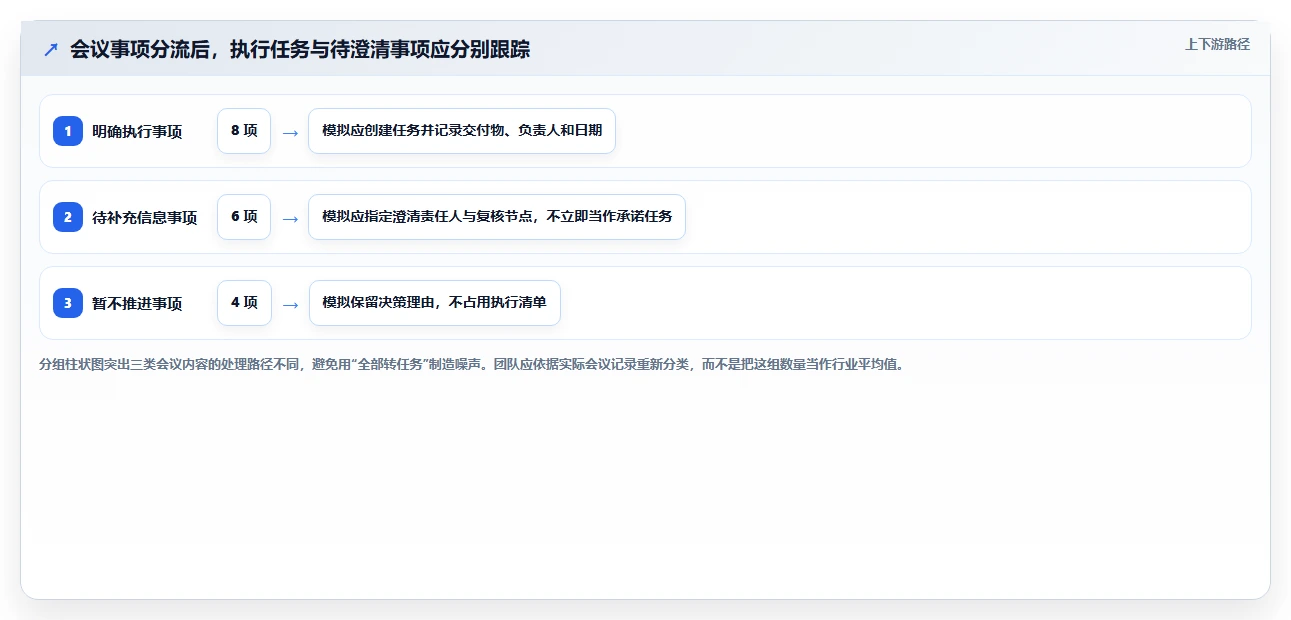Click the arrow after the 8 项 chip
Image resolution: width=1291 pixels, height=620 pixels.
coord(290,132)
